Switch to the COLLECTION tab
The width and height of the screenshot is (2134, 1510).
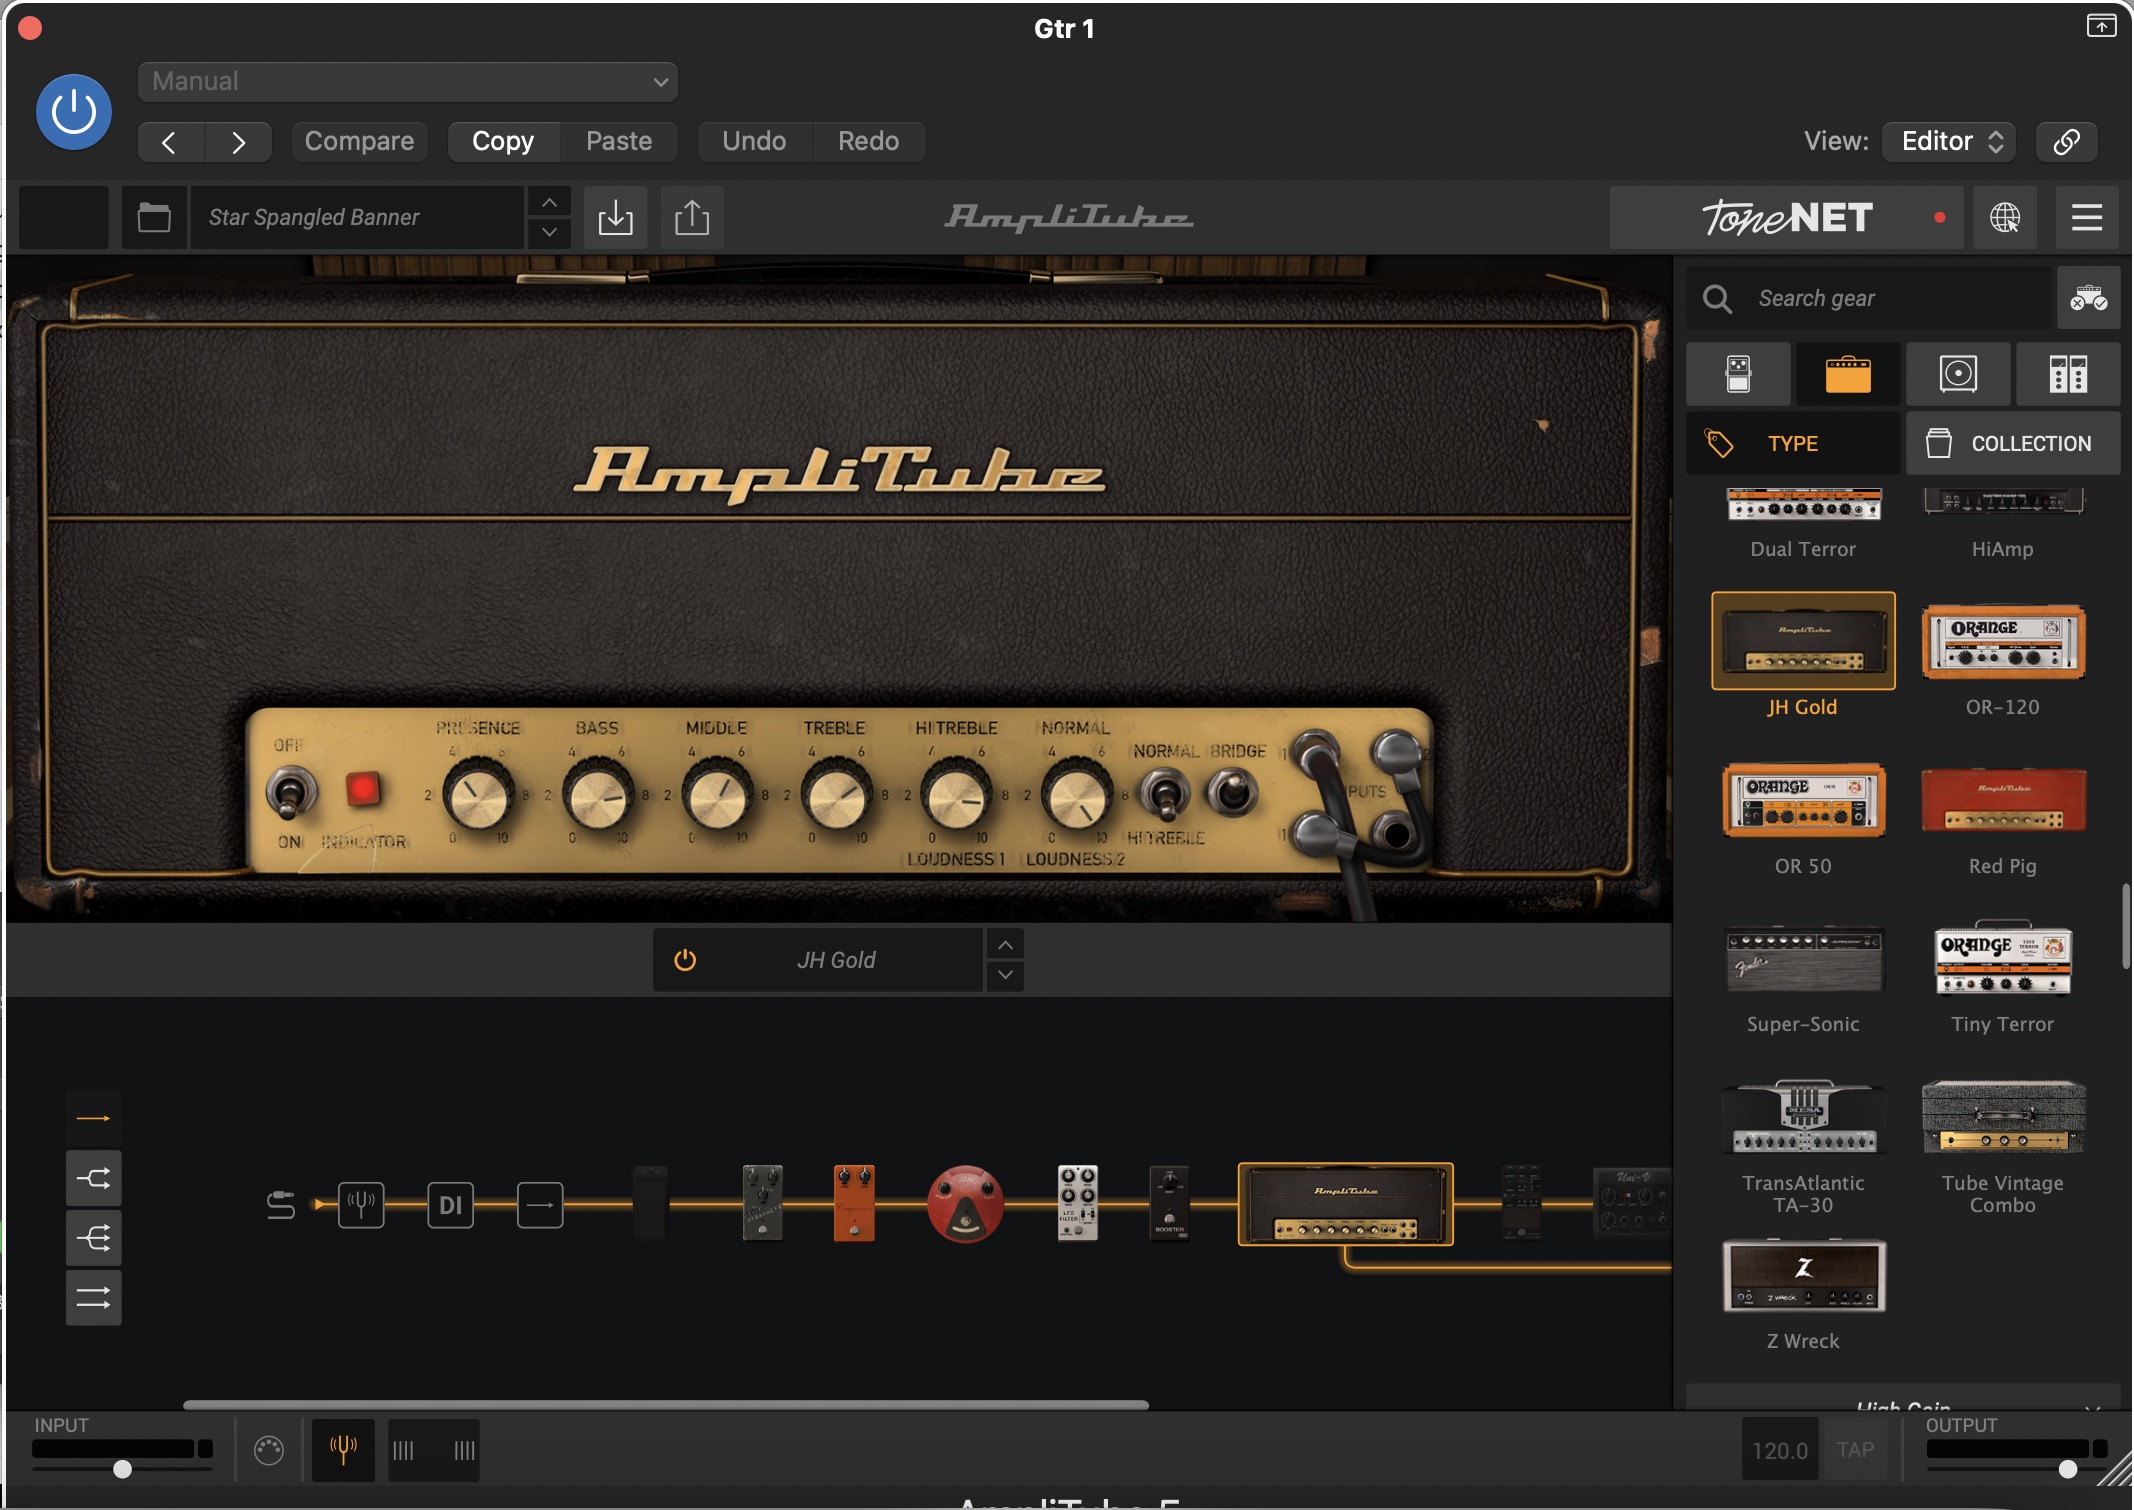pyautogui.click(x=2013, y=443)
